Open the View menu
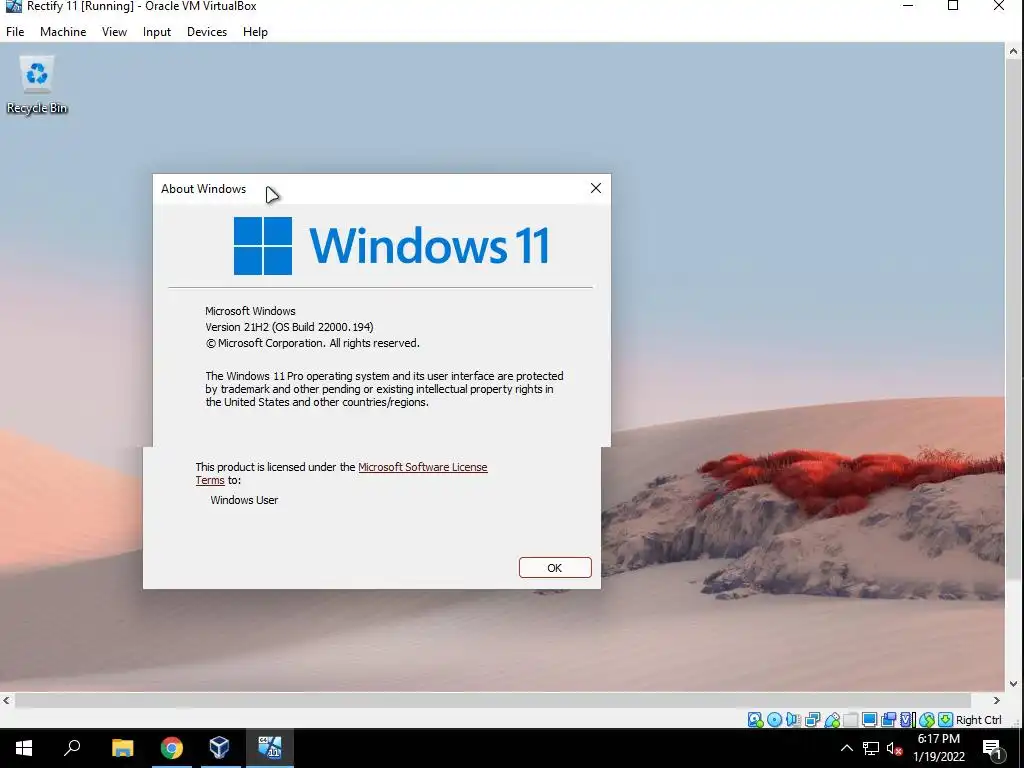The height and width of the screenshot is (768, 1024). coord(114,32)
